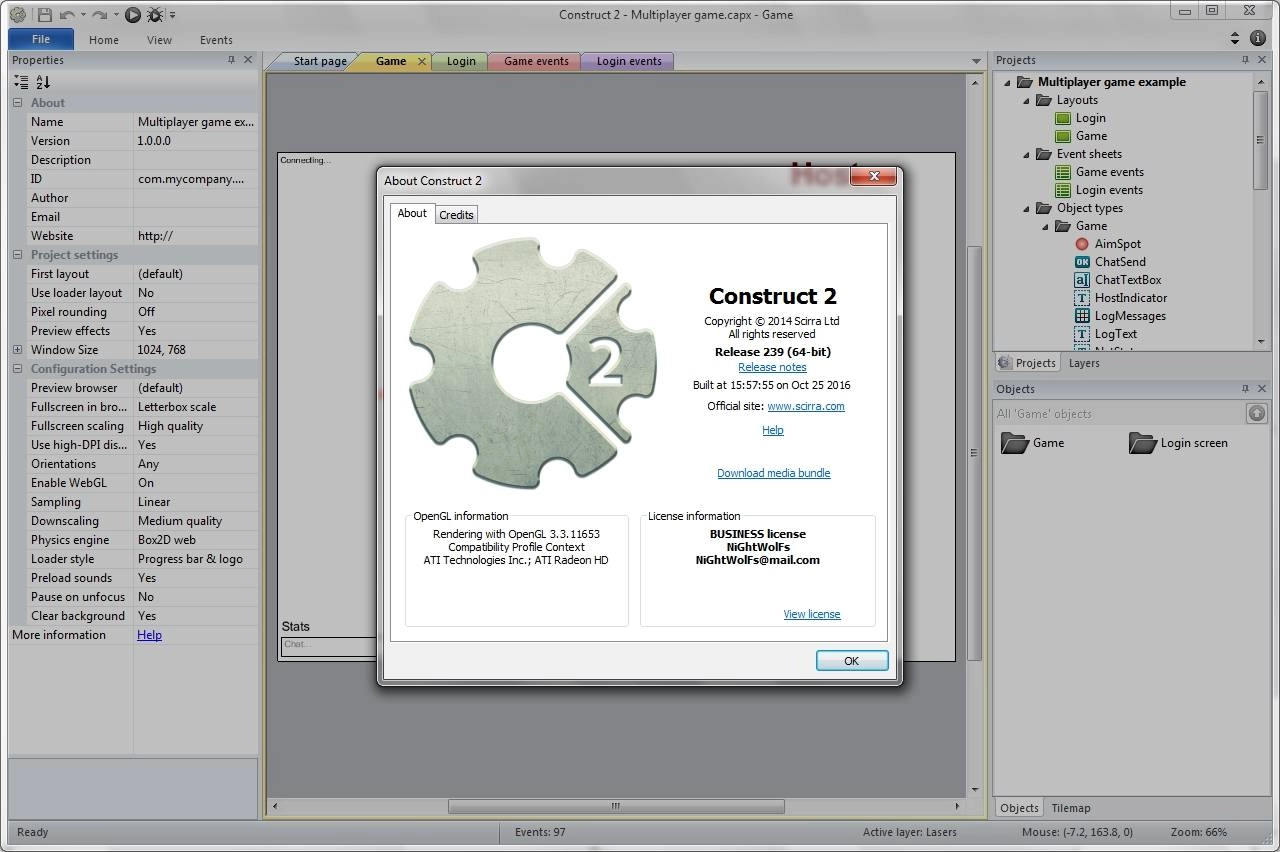1280x852 pixels.
Task: Collapse the Configuration Settings section
Action: (x=17, y=369)
